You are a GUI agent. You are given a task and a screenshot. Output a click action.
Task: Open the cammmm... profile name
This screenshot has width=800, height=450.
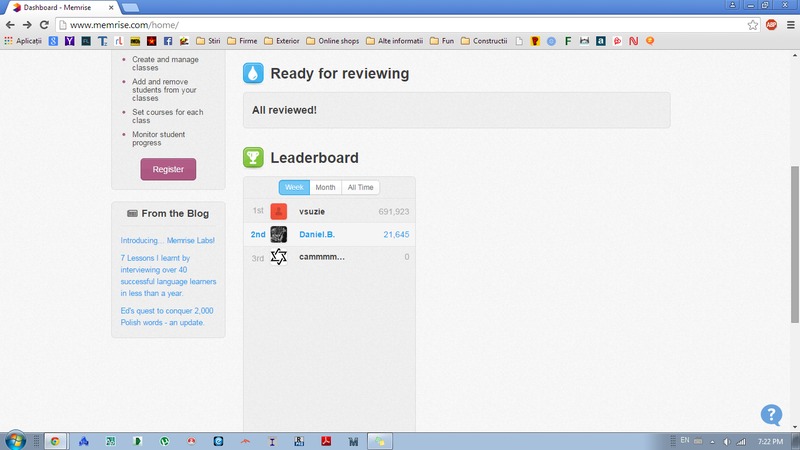coord(322,257)
